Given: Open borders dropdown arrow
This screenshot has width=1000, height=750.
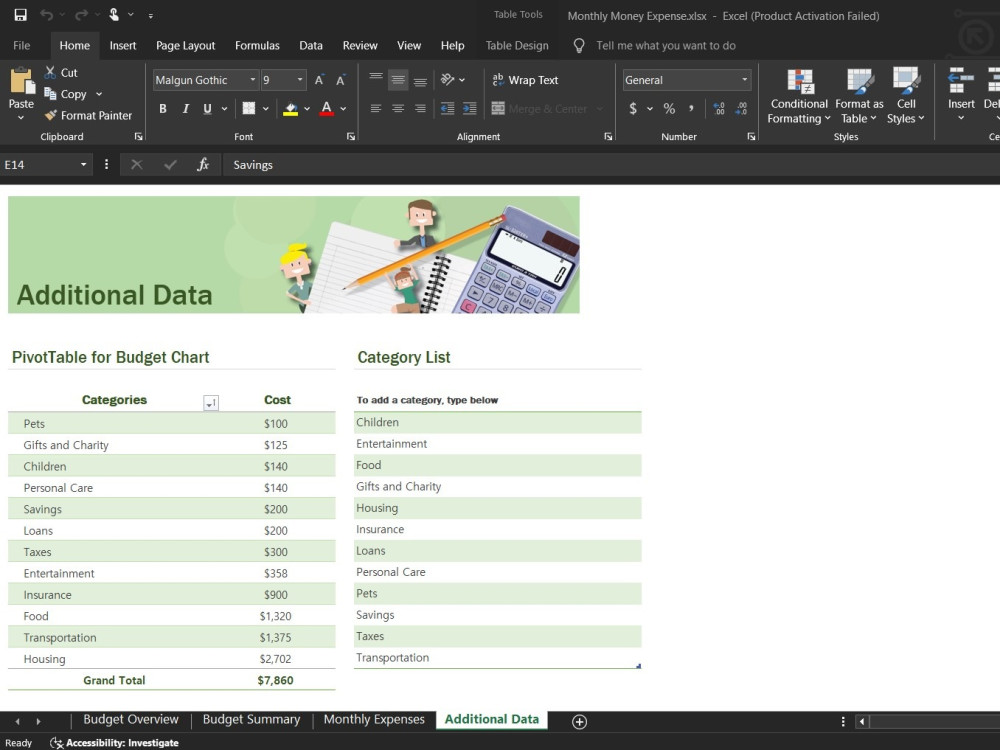Looking at the screenshot, I should pyautogui.click(x=265, y=108).
